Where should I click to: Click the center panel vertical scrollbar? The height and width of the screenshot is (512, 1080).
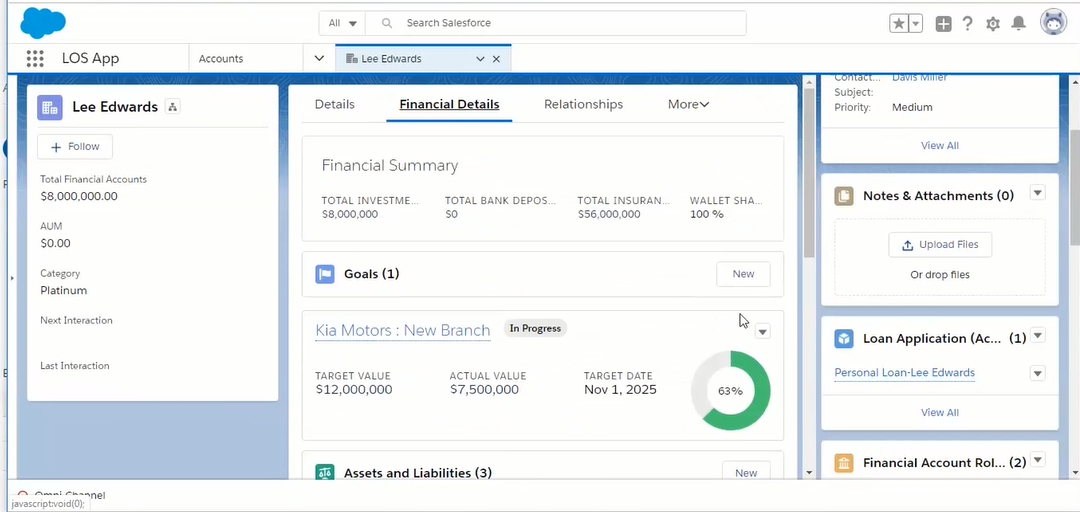pyautogui.click(x=809, y=172)
